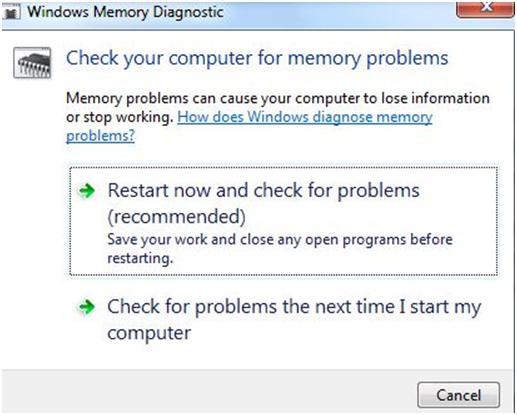Open How does Windows diagnose memory link

305,117
